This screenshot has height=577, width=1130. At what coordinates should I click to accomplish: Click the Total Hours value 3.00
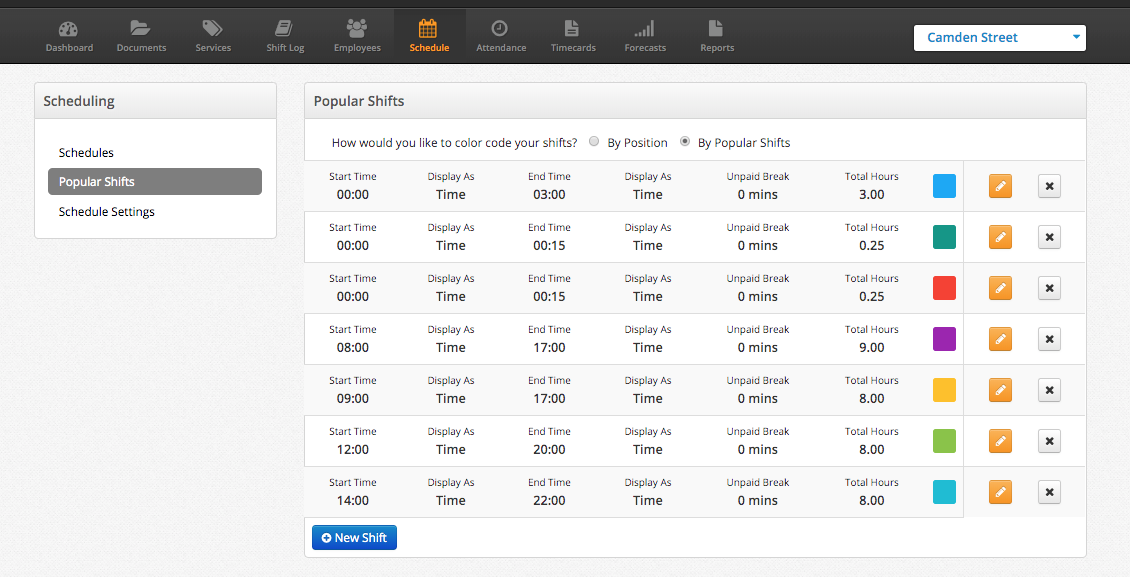click(x=871, y=194)
